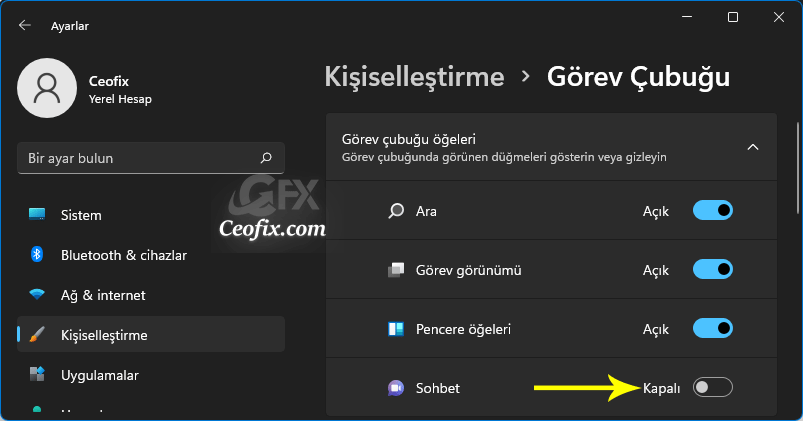This screenshot has height=421, width=803.
Task: Click the Sistem monitor icon
Action: (x=37, y=215)
